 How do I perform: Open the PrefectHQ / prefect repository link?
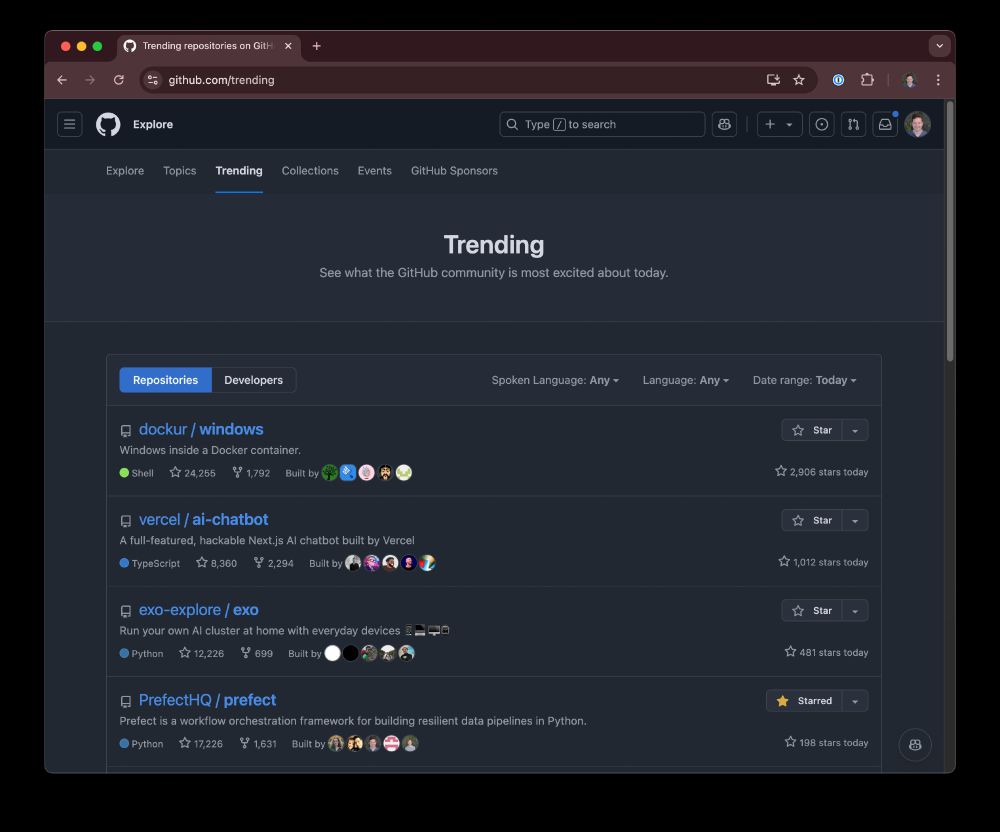click(x=207, y=700)
